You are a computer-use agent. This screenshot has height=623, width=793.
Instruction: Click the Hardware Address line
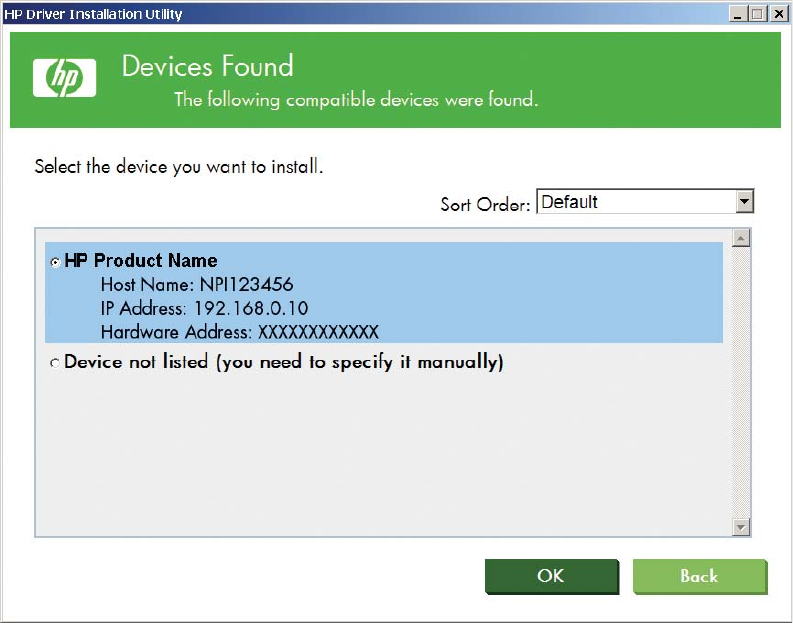pos(240,331)
